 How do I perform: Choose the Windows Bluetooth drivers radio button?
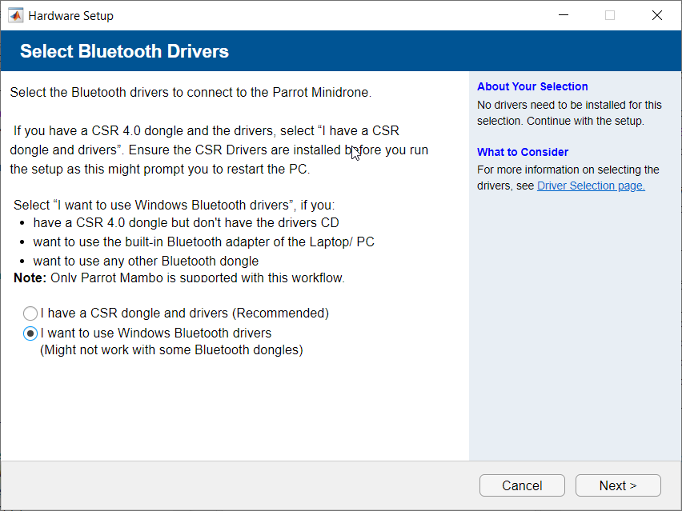[x=31, y=333]
